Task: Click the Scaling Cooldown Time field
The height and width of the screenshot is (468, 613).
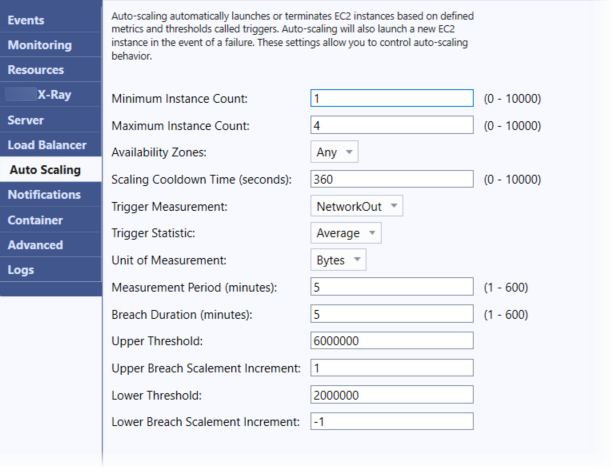Action: [391, 179]
